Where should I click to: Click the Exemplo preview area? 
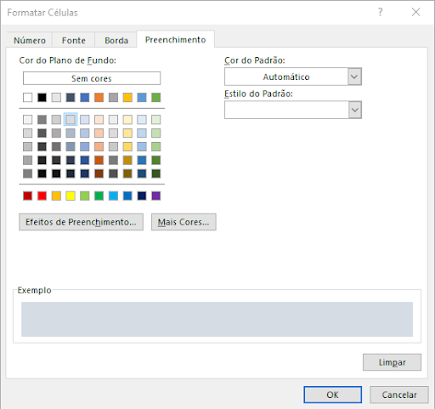(217, 319)
